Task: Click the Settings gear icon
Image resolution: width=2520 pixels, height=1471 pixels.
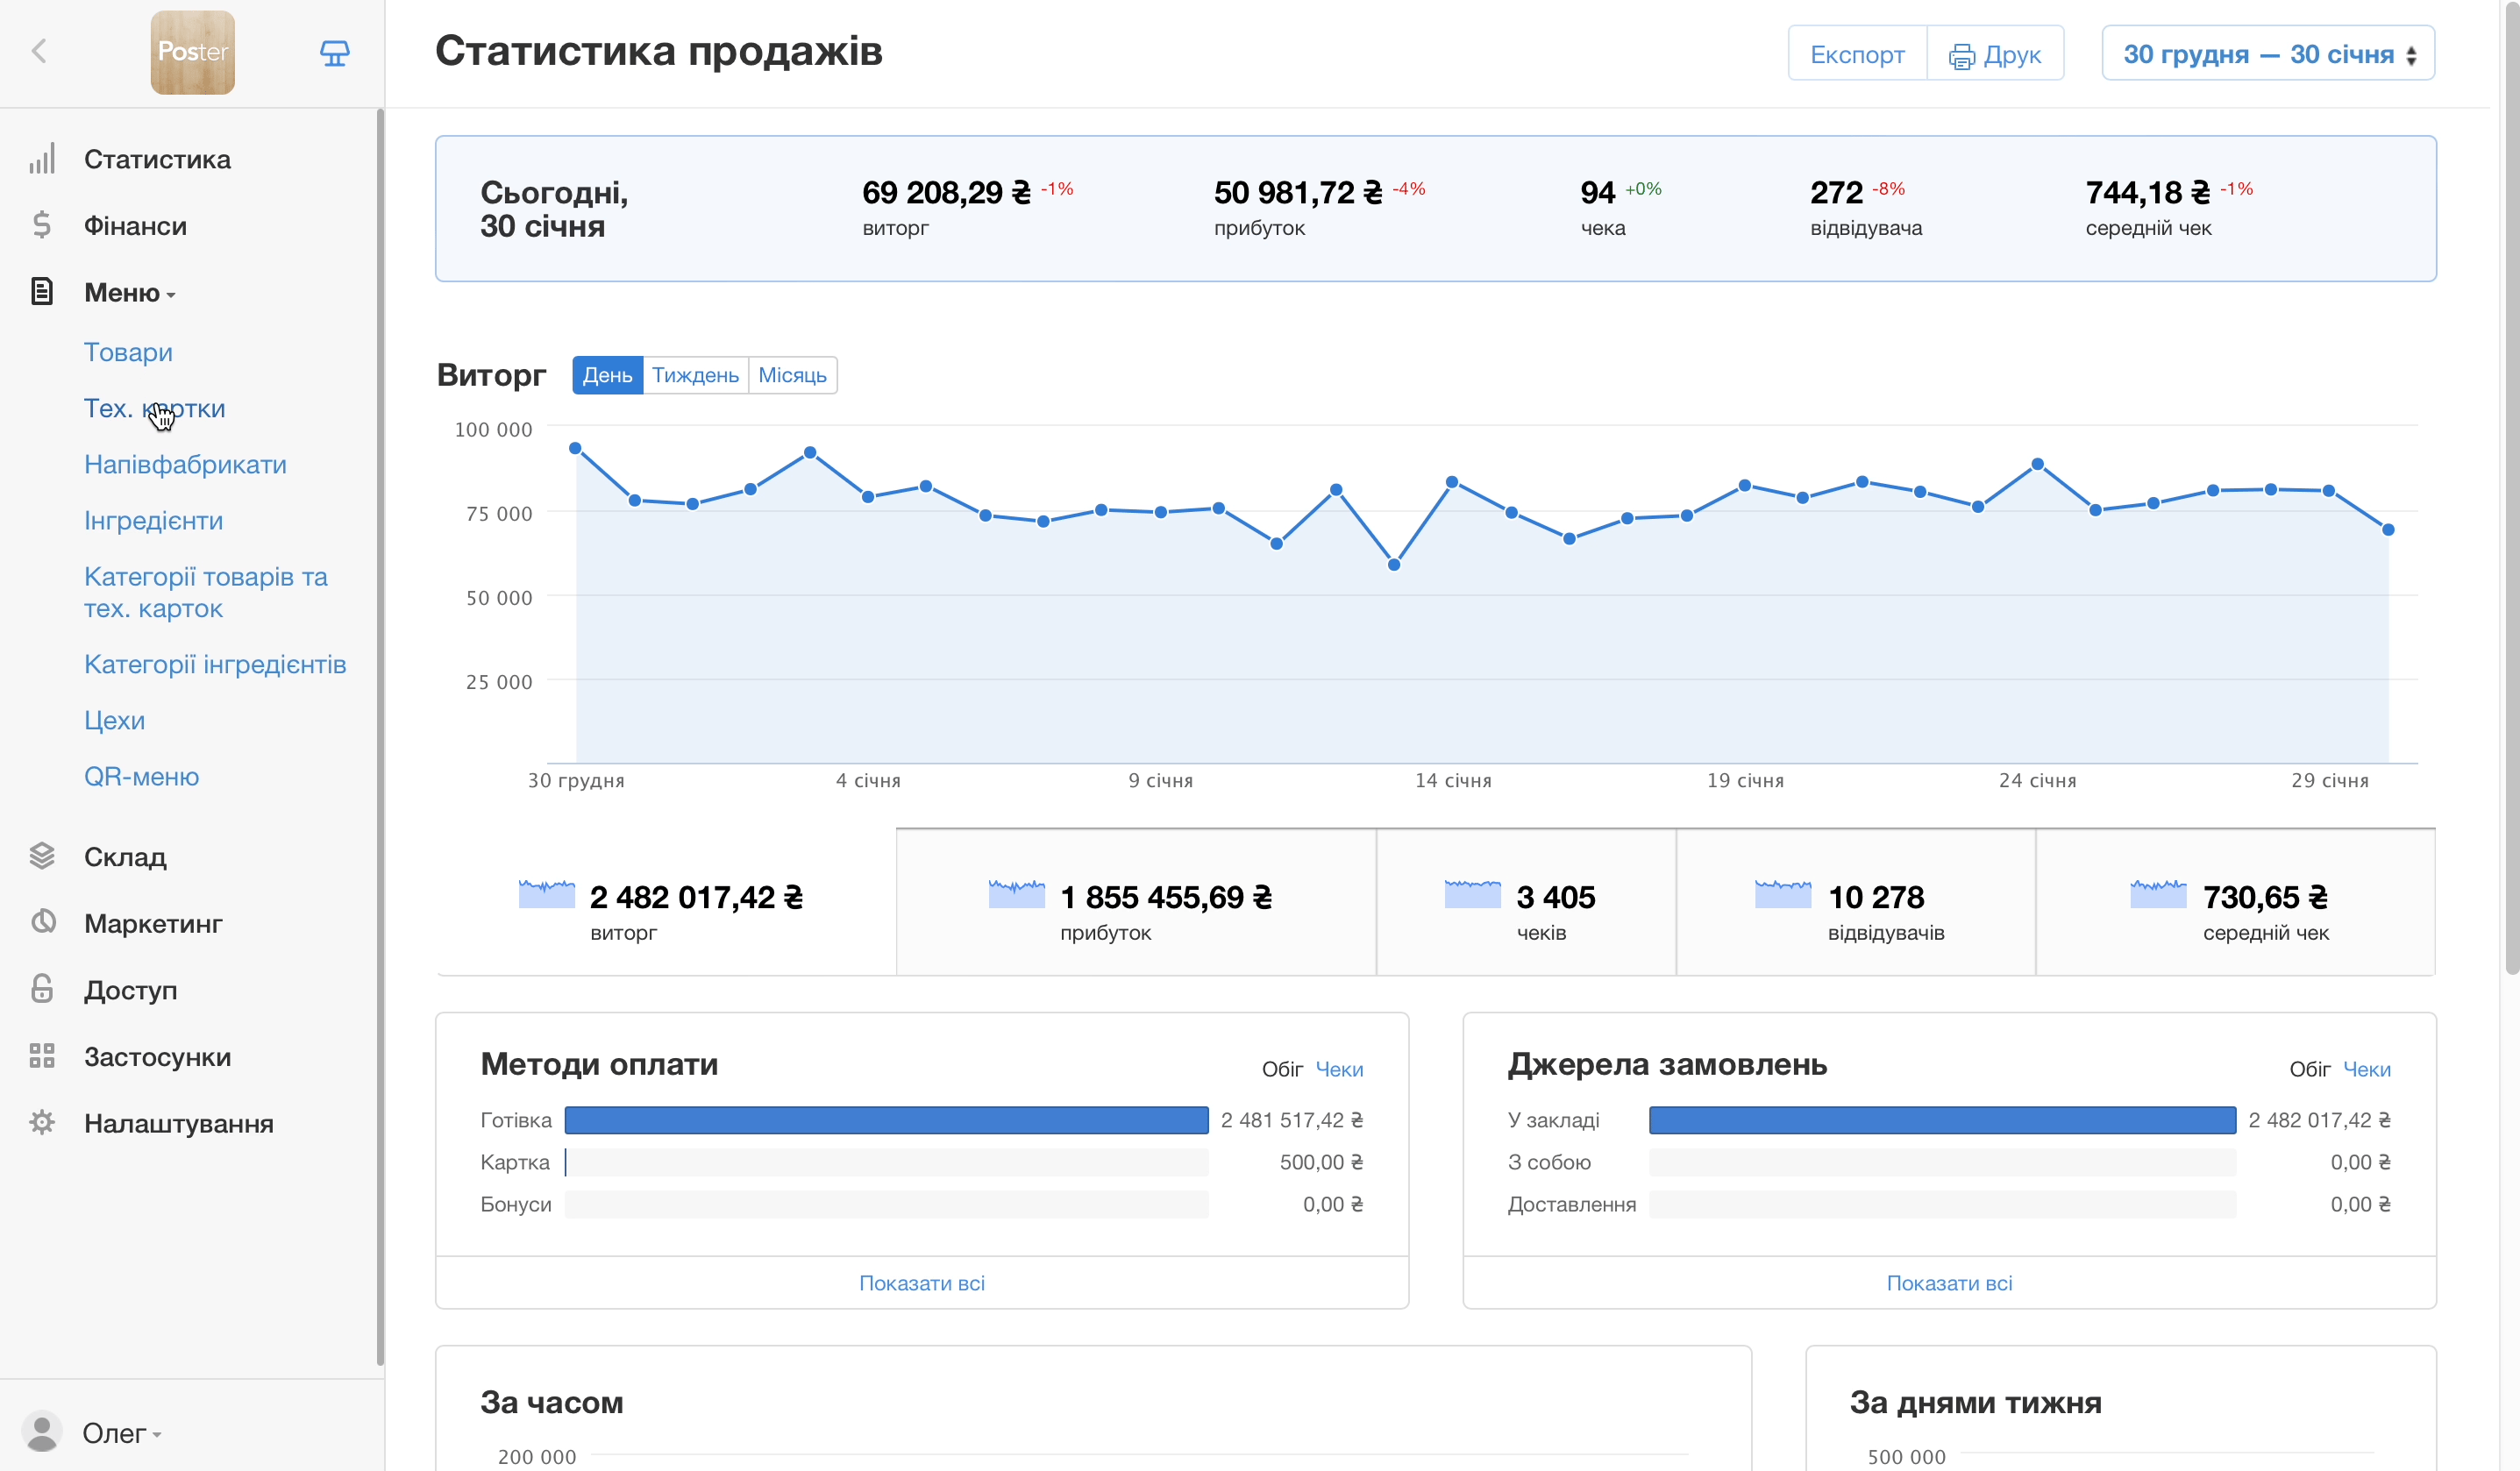Action: coord(41,1122)
